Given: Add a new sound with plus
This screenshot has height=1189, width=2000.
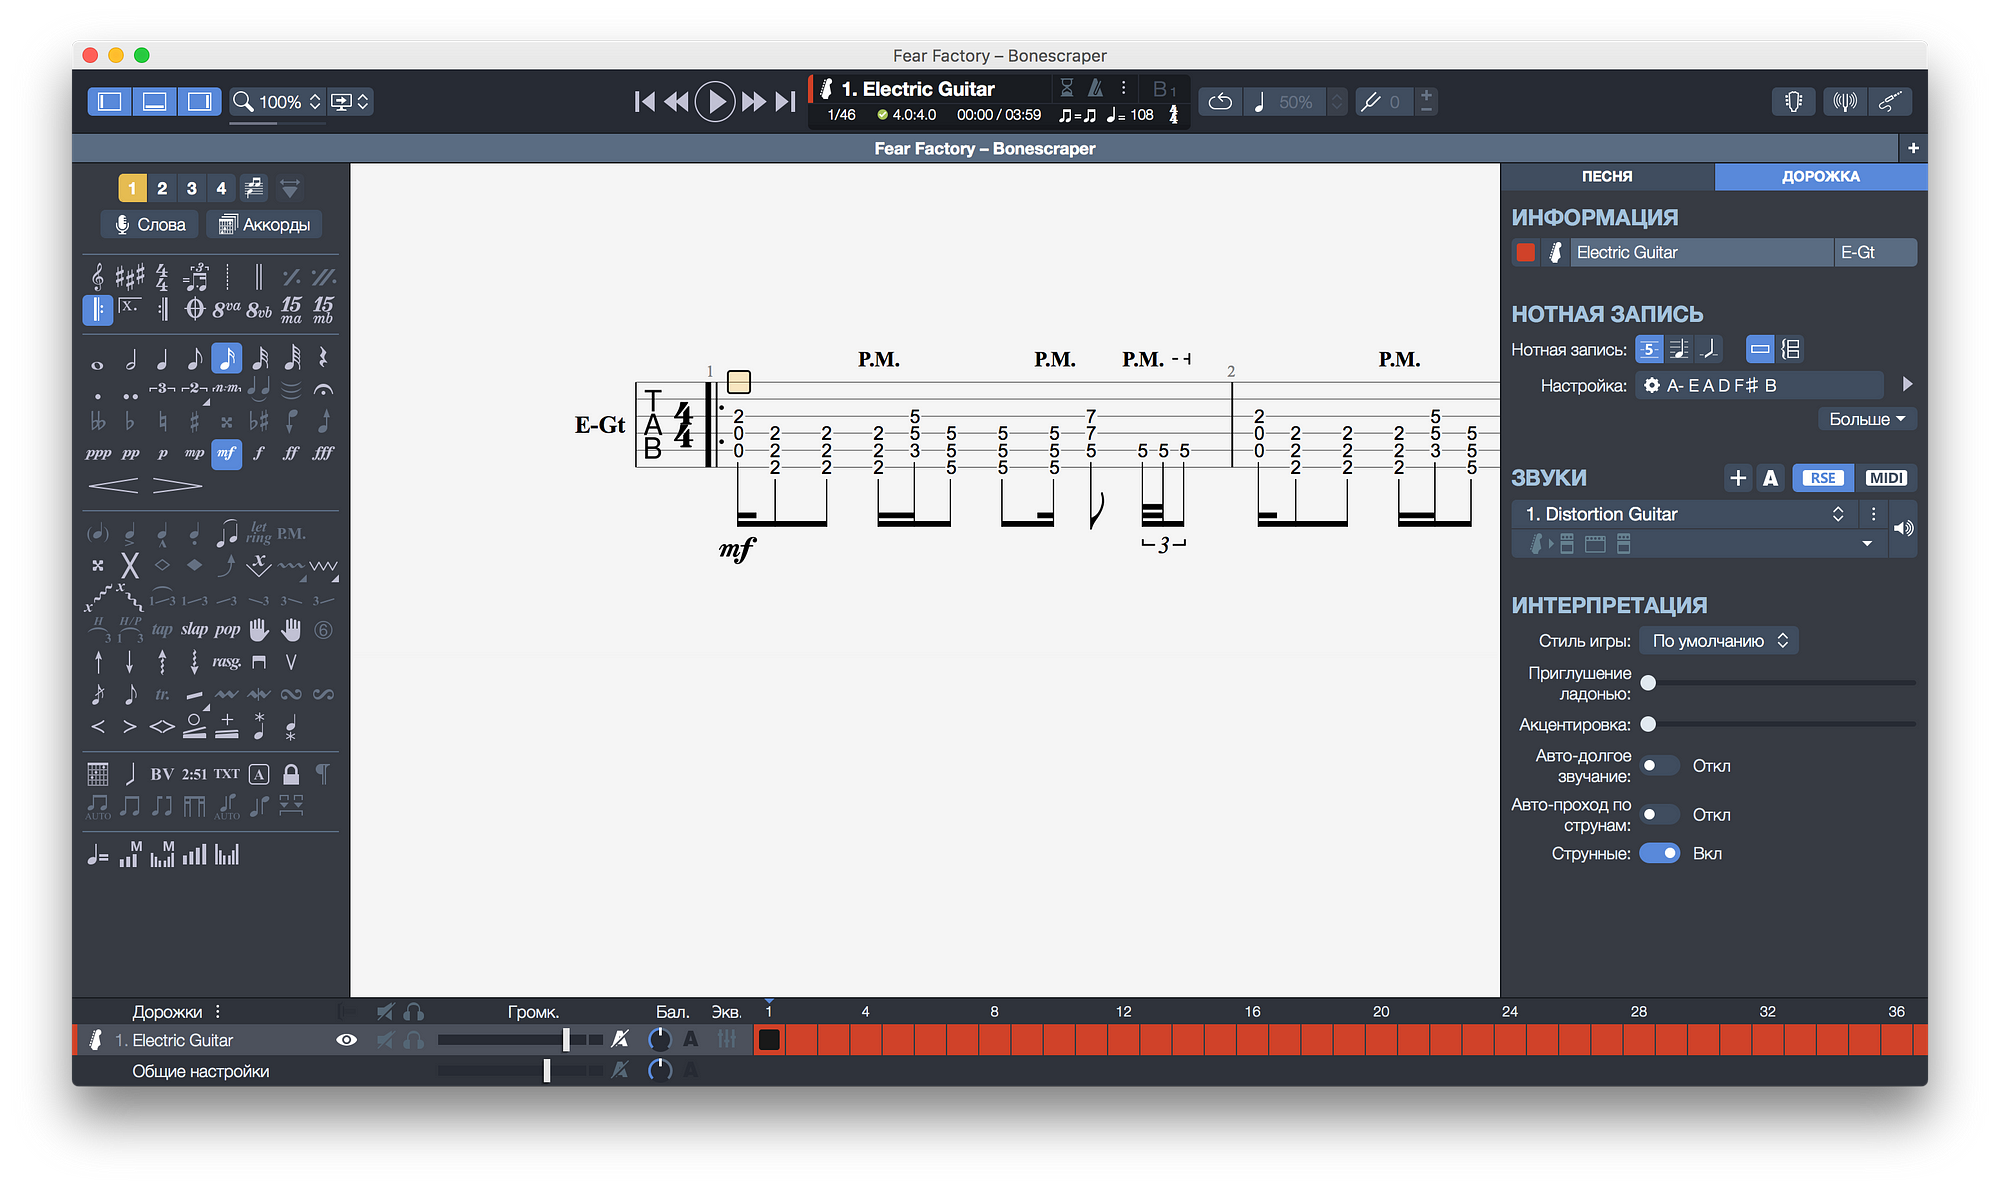Looking at the screenshot, I should (1738, 478).
